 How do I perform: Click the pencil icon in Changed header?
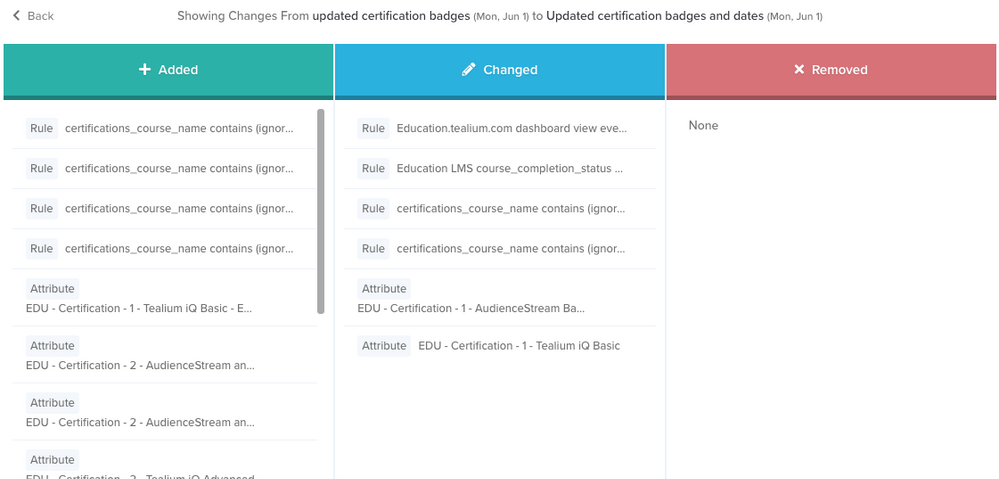point(468,70)
